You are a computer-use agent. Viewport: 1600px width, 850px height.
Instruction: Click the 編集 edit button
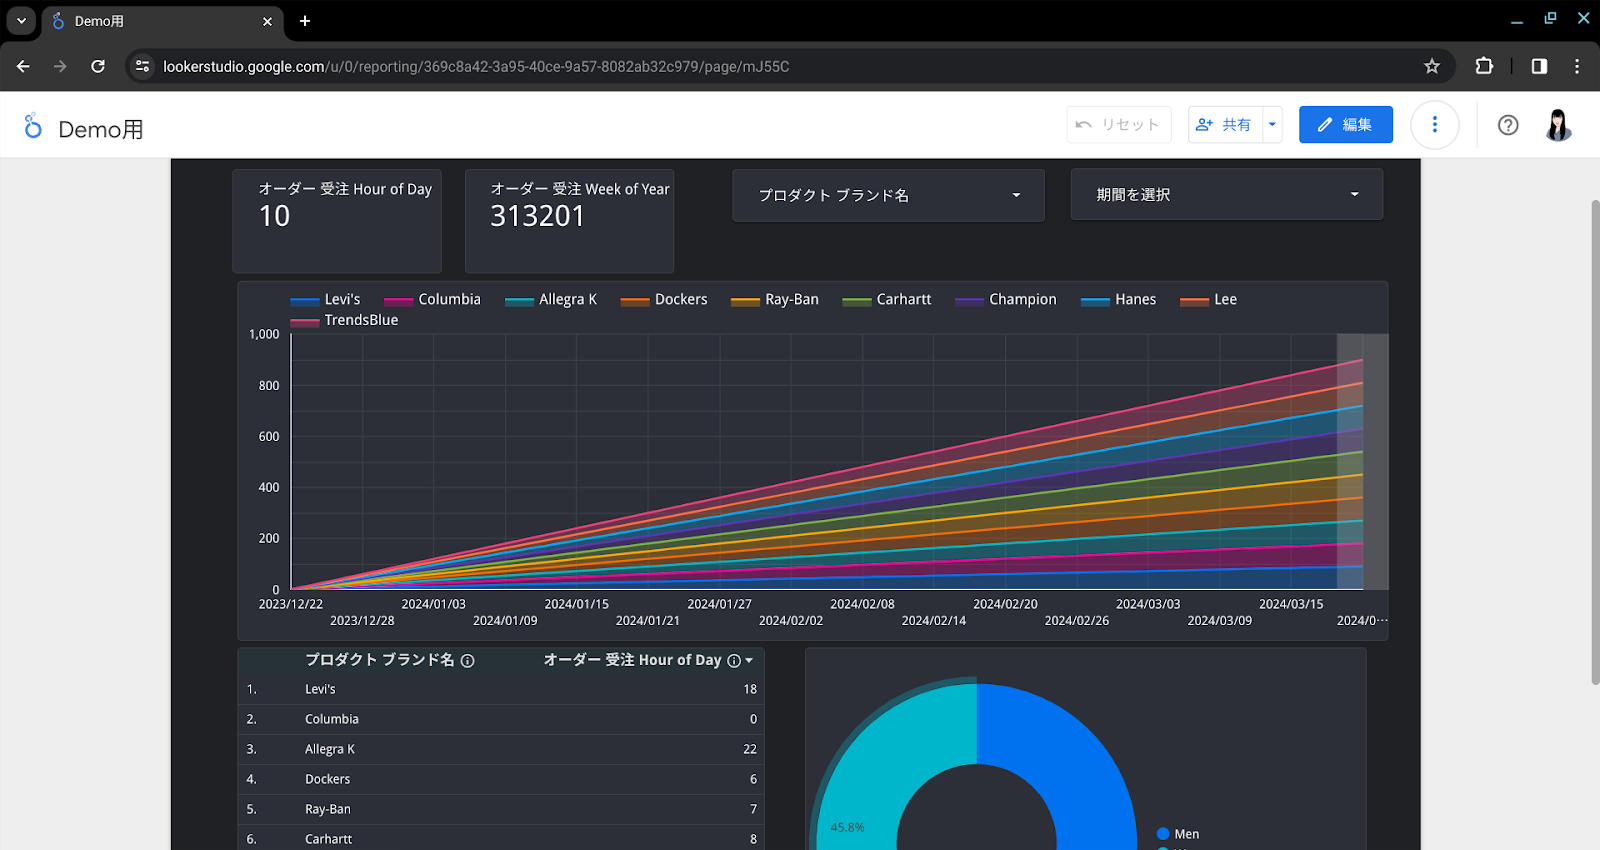pos(1345,125)
